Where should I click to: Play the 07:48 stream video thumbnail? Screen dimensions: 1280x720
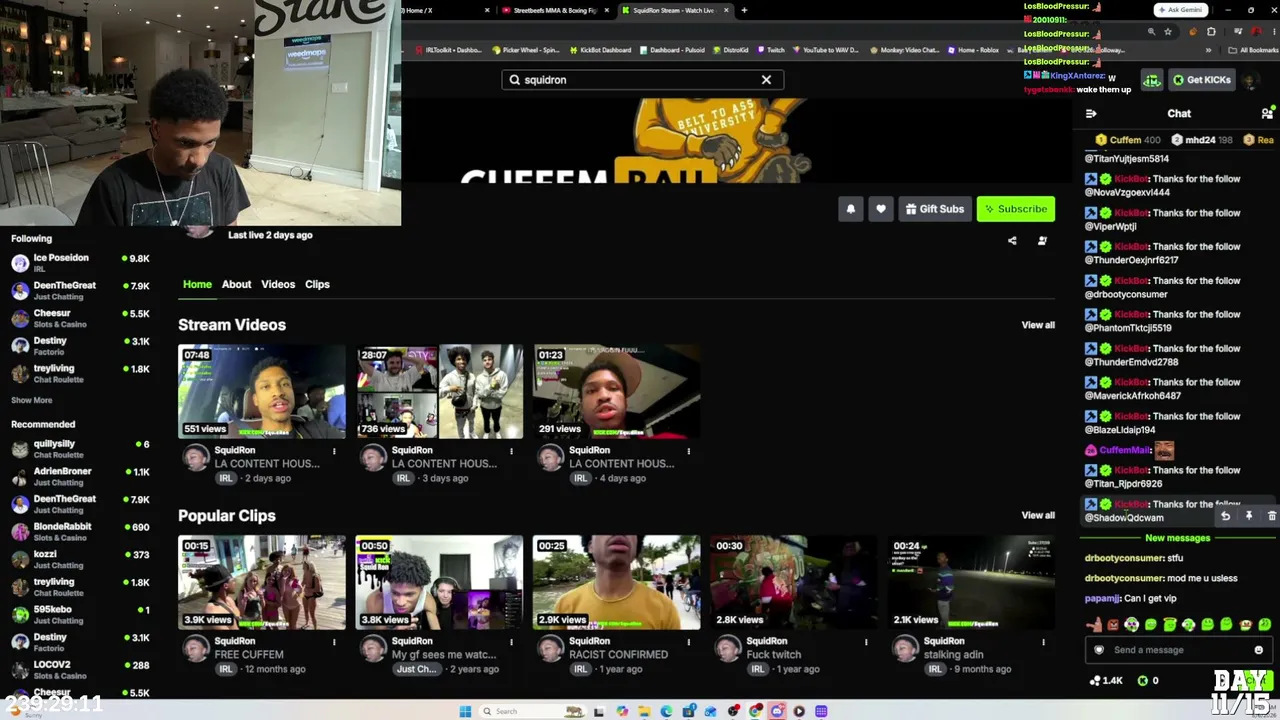[x=262, y=392]
